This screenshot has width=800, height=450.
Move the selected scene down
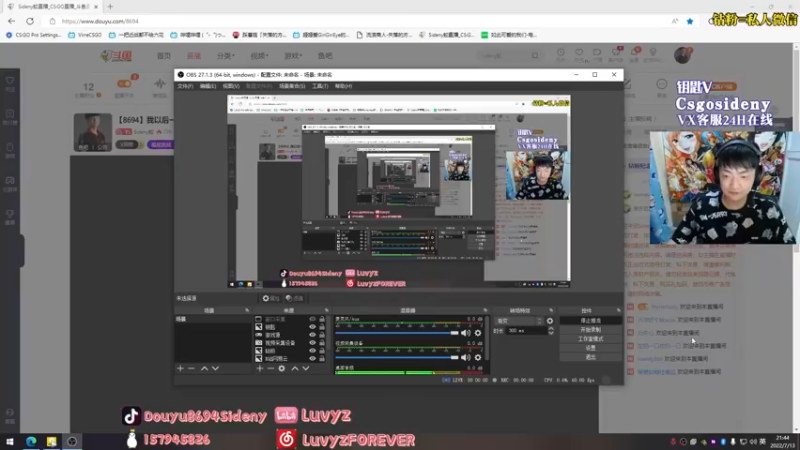tap(215, 368)
